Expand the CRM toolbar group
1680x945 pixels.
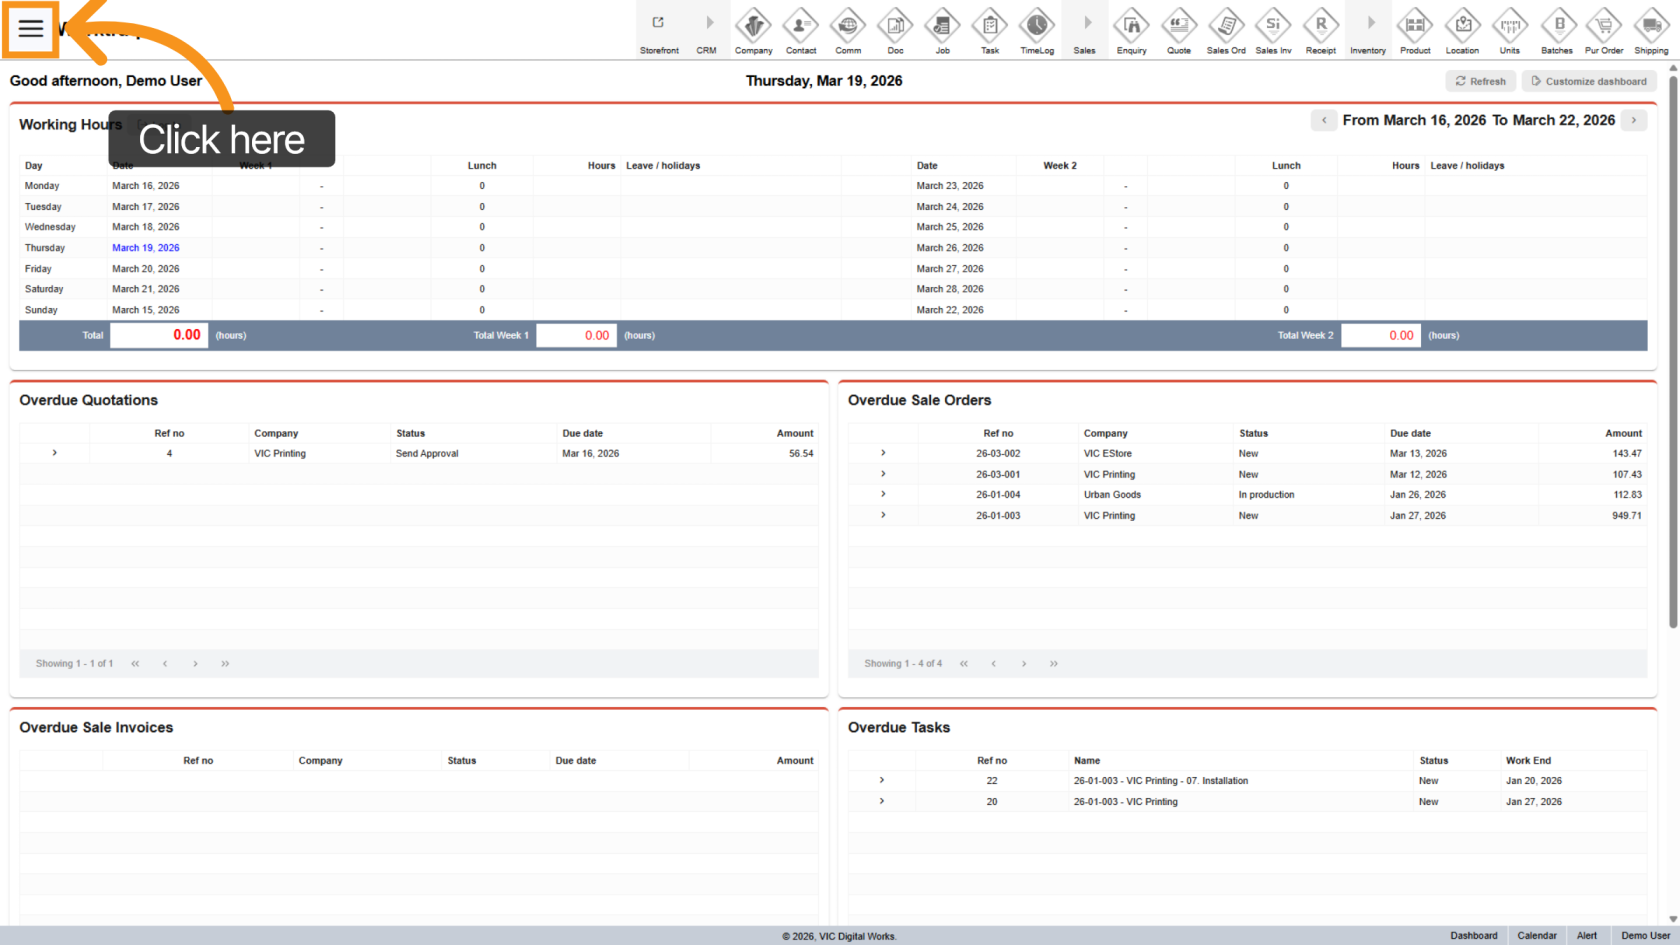tap(707, 24)
